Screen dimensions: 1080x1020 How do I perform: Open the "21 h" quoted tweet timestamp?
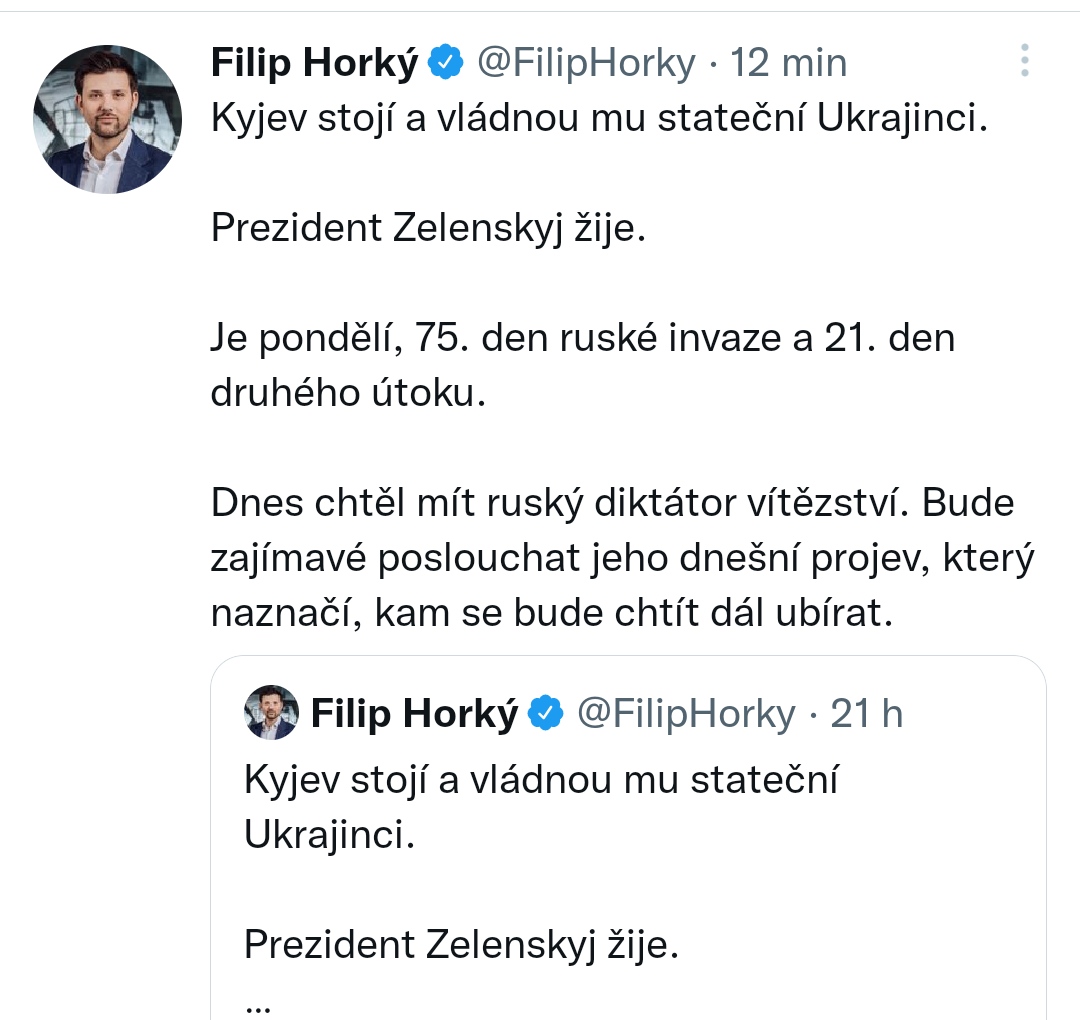pos(866,713)
